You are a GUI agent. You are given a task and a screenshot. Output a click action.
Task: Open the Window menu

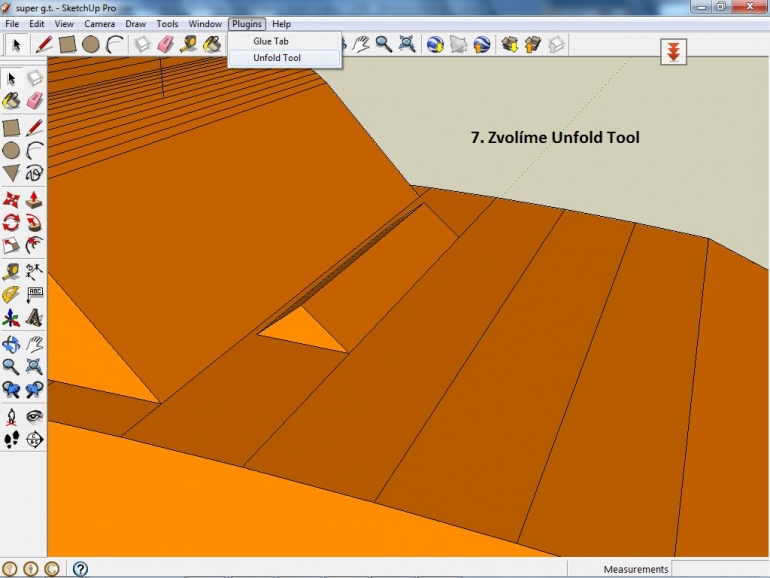(x=205, y=24)
